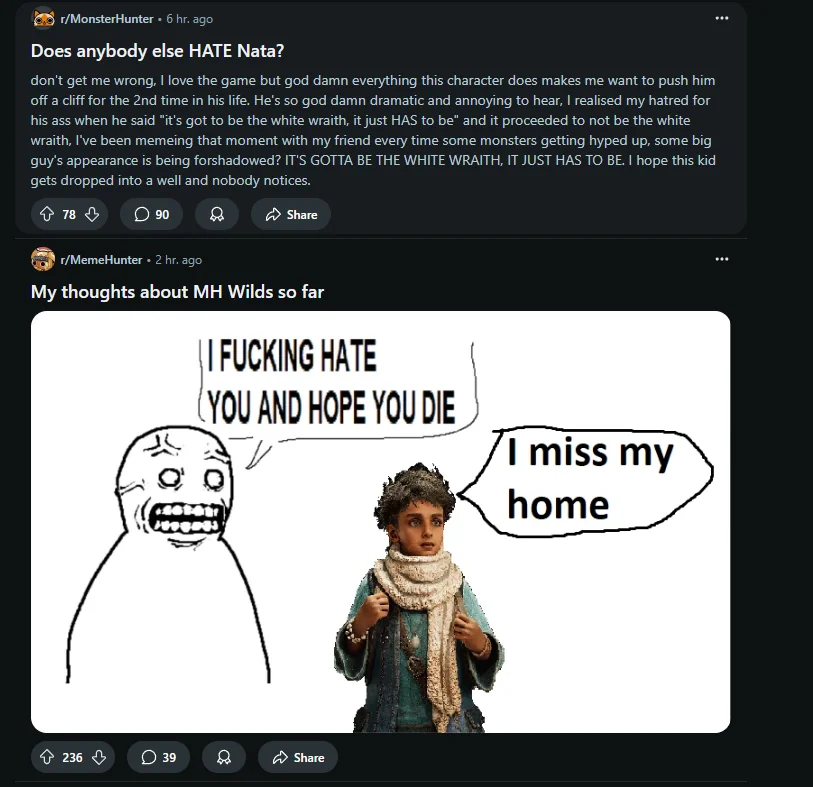
Task: Give an award to the MemeHunter post
Action: tap(223, 757)
